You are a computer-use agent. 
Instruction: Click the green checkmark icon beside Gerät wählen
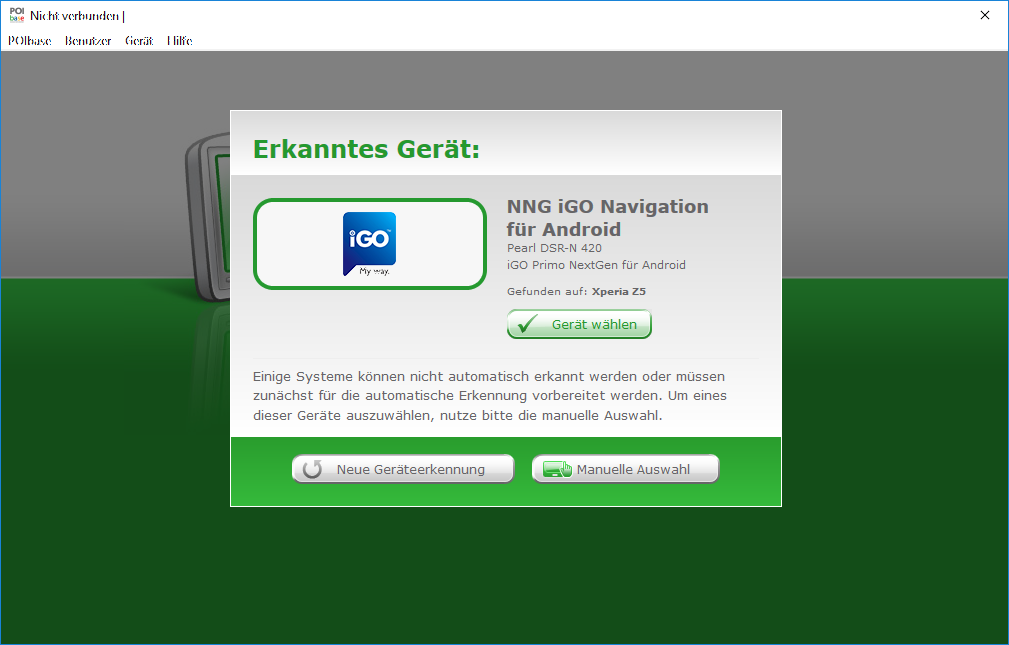[x=527, y=325]
